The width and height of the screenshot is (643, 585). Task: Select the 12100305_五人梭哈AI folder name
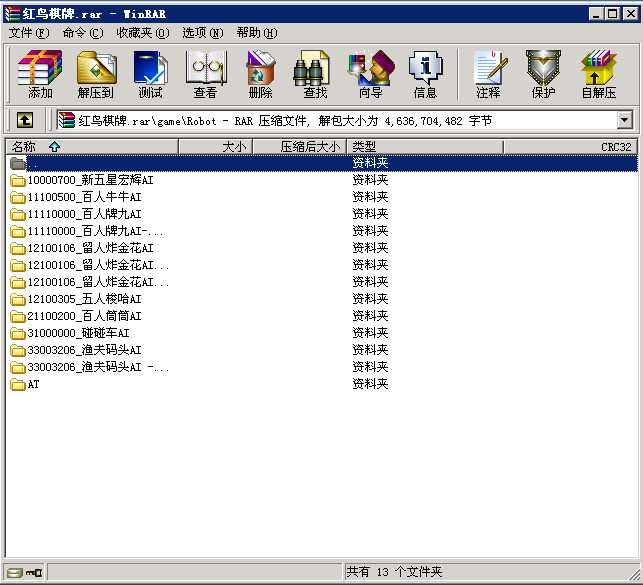(84, 300)
